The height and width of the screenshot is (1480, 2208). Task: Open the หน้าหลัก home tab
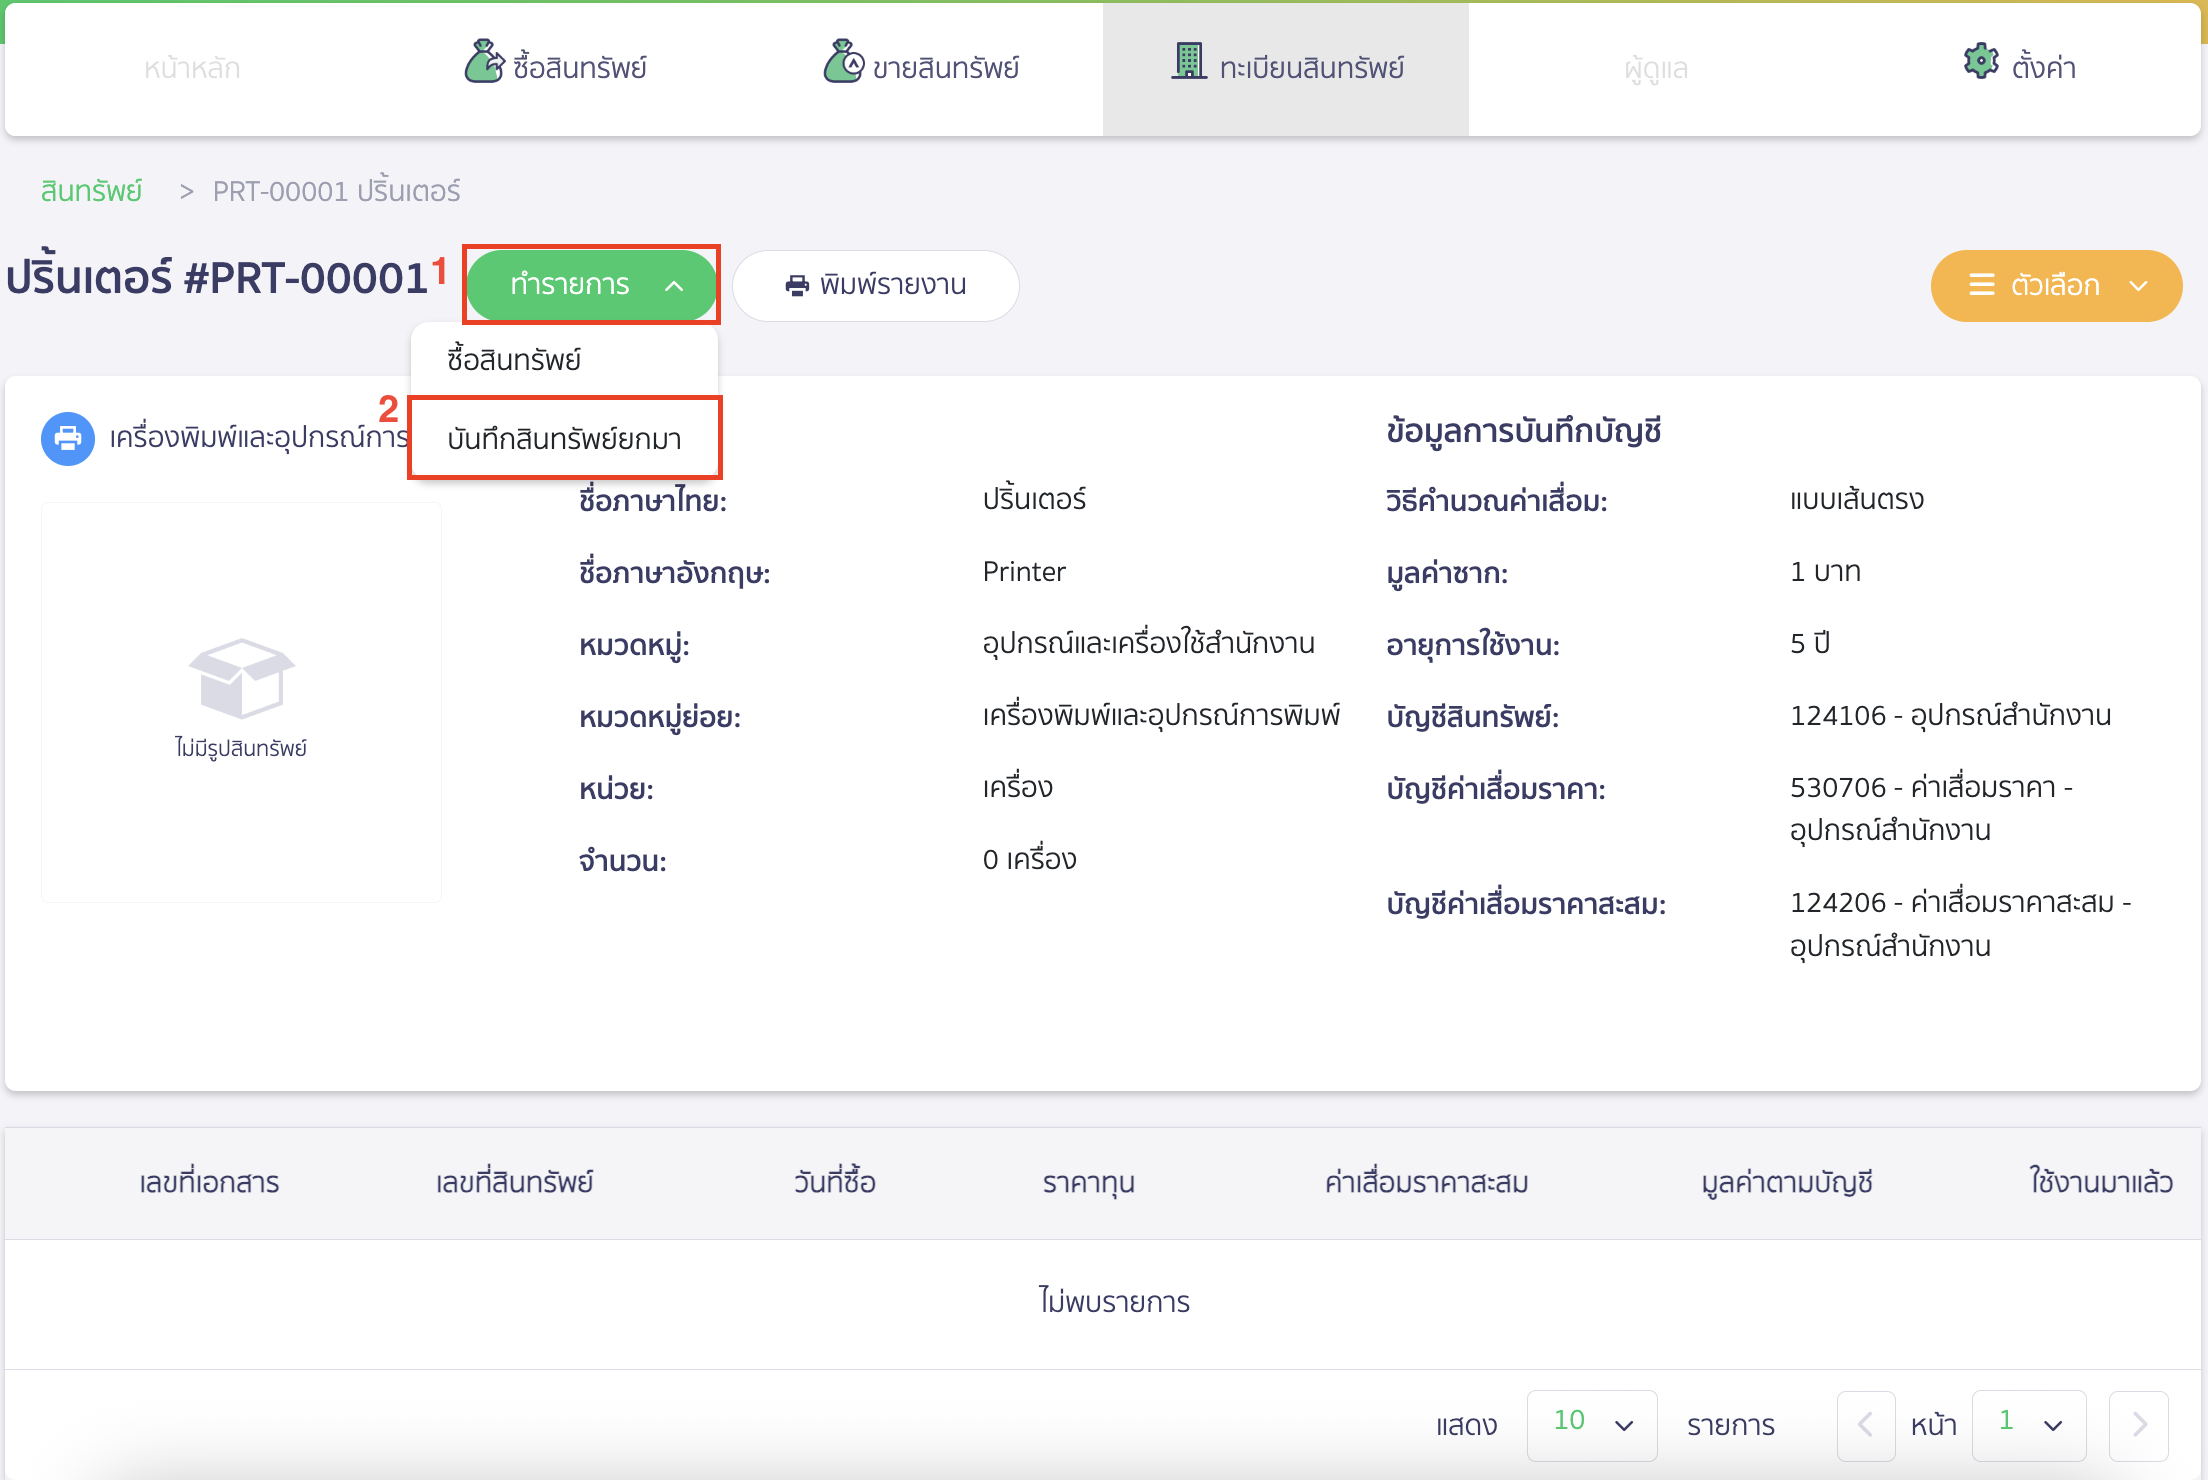coord(192,68)
